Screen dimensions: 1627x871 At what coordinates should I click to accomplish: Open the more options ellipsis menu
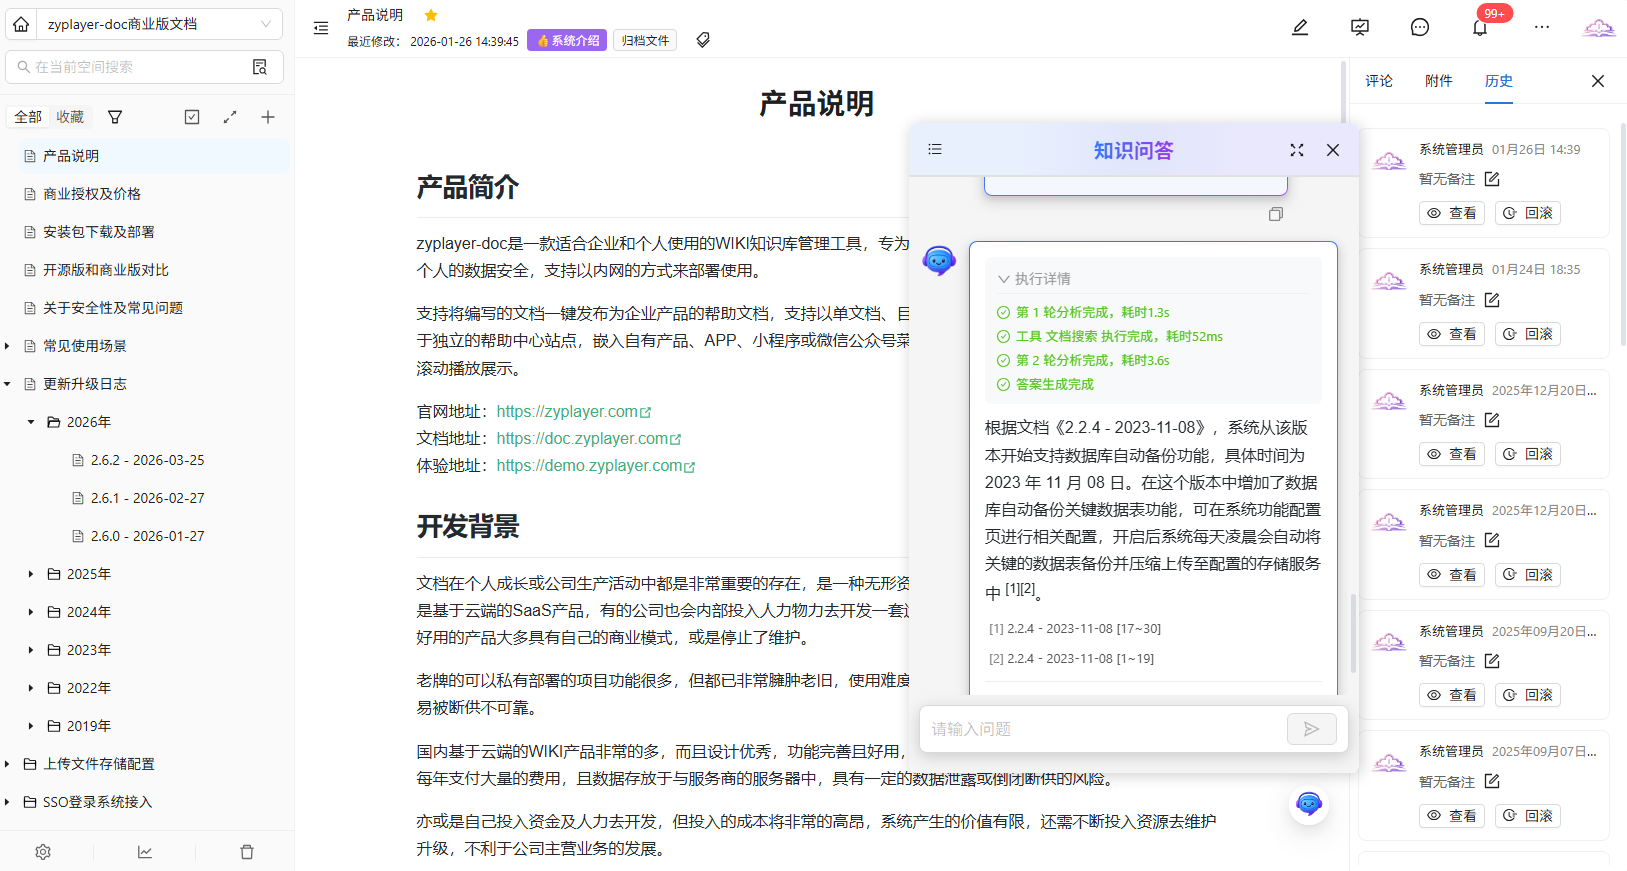coord(1542,27)
